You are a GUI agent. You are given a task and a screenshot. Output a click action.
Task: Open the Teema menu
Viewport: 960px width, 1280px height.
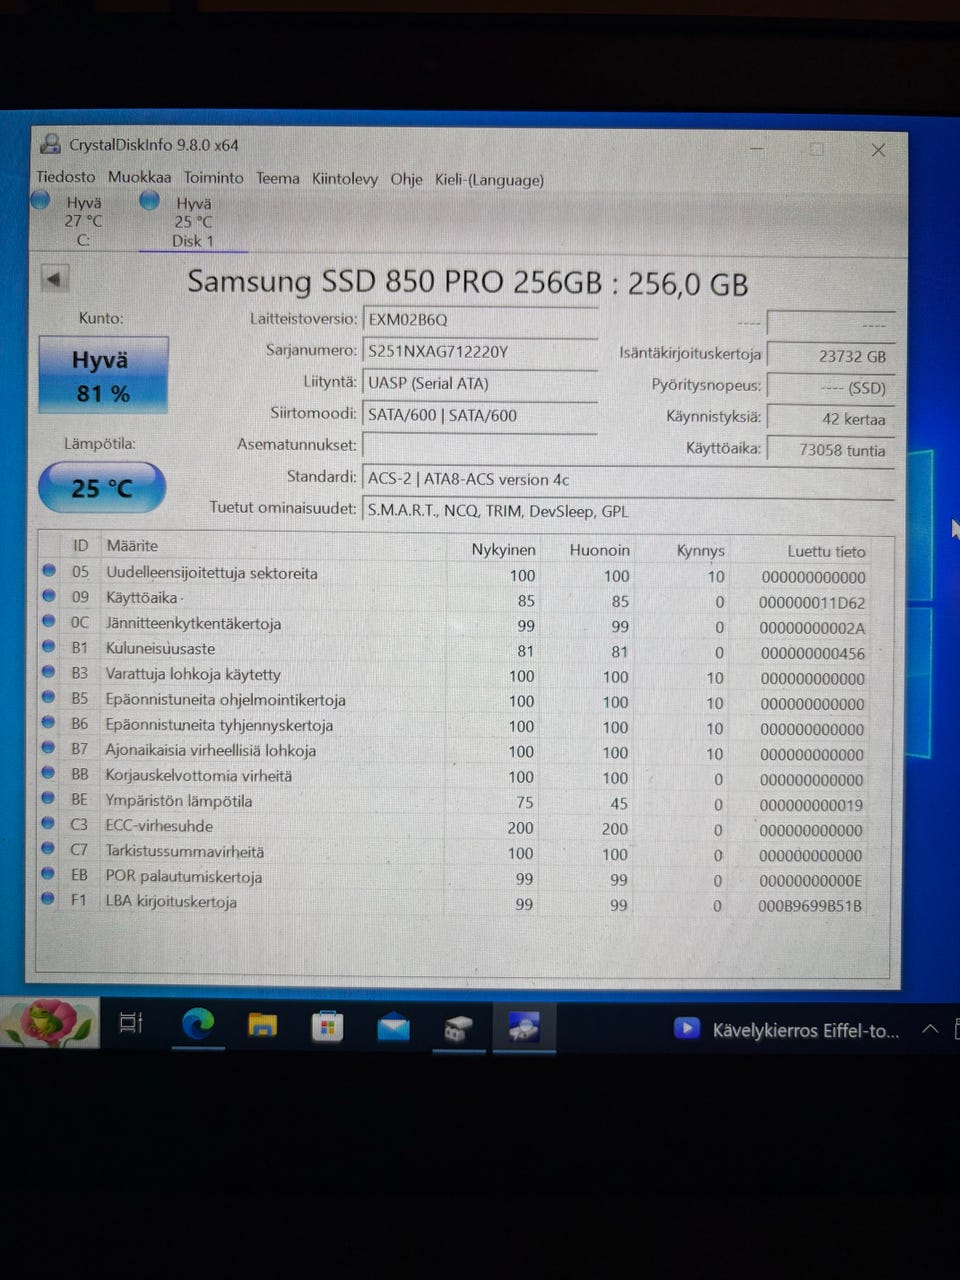pyautogui.click(x=277, y=178)
